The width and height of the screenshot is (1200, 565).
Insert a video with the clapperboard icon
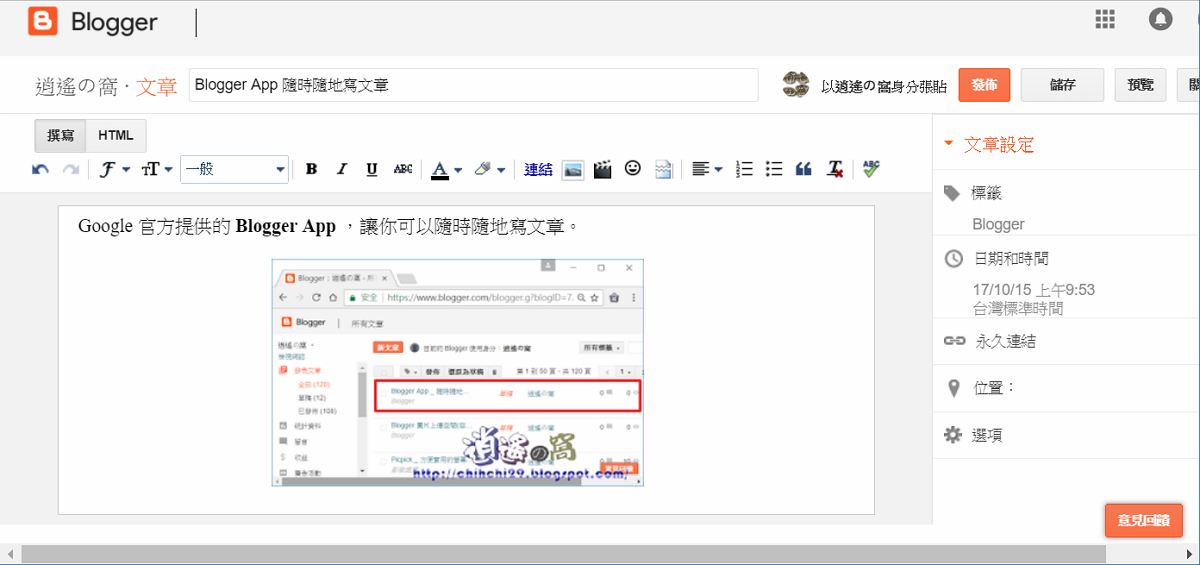click(x=602, y=170)
